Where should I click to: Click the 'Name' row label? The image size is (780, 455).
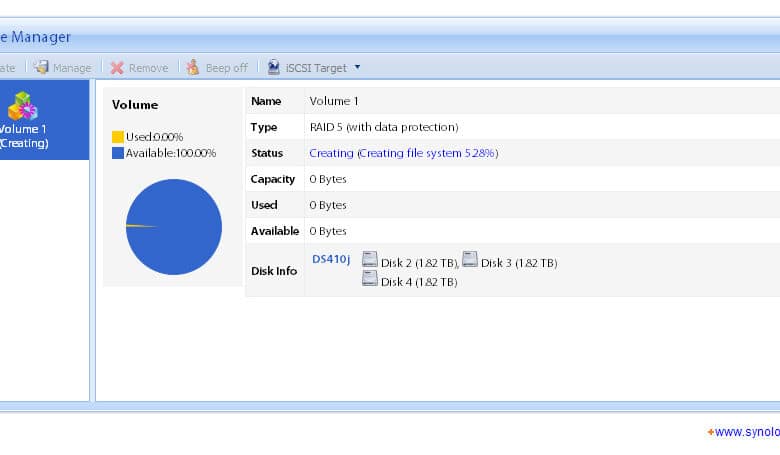pyautogui.click(x=266, y=101)
